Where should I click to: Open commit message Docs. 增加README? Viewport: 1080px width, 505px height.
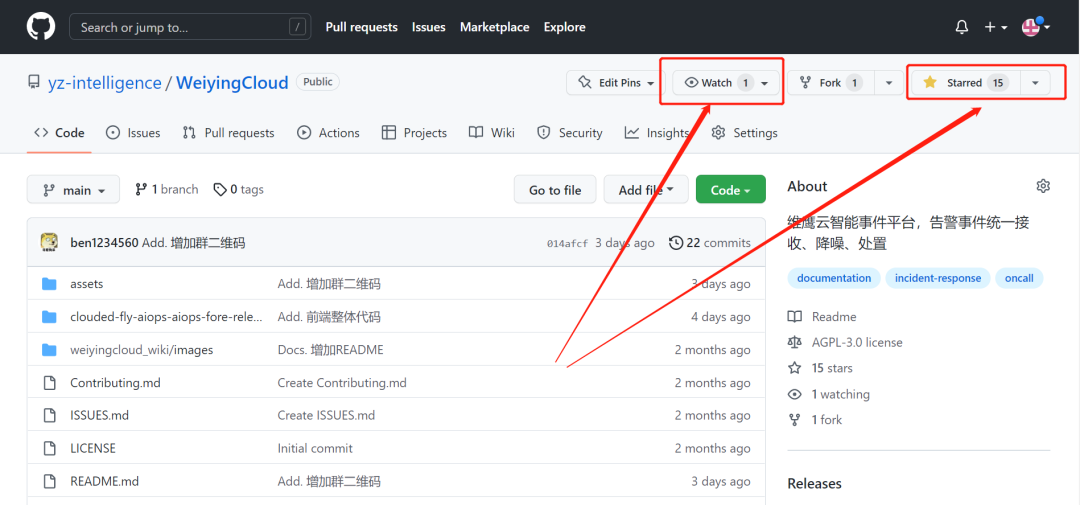click(x=331, y=350)
